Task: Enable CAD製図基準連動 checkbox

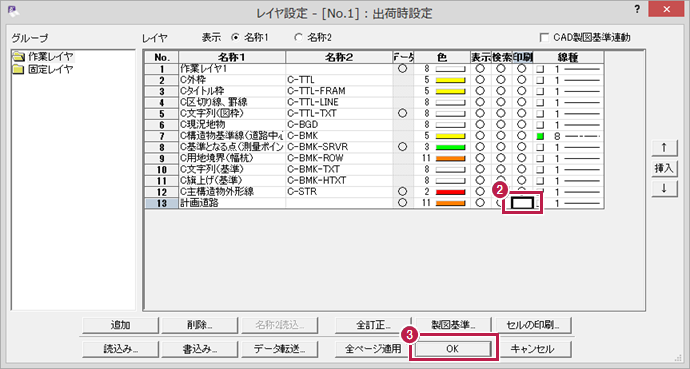Action: [544, 38]
